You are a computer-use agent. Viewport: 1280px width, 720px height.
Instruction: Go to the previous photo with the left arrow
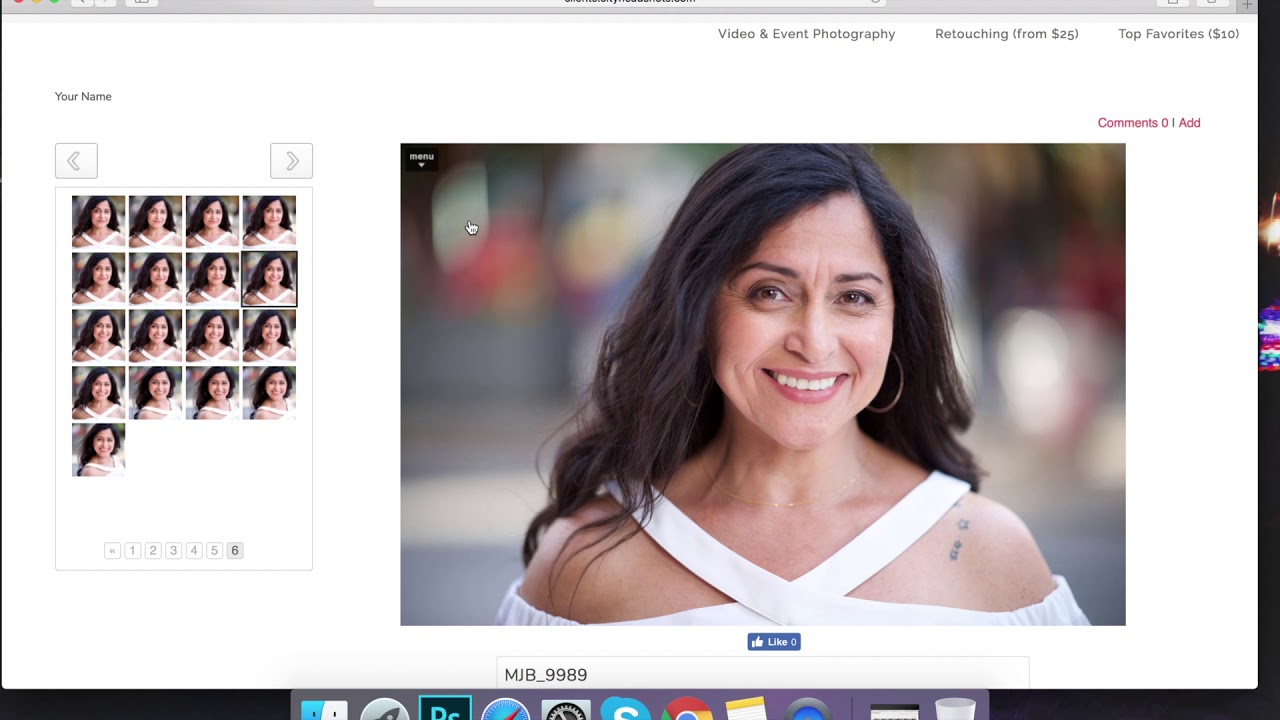point(76,161)
